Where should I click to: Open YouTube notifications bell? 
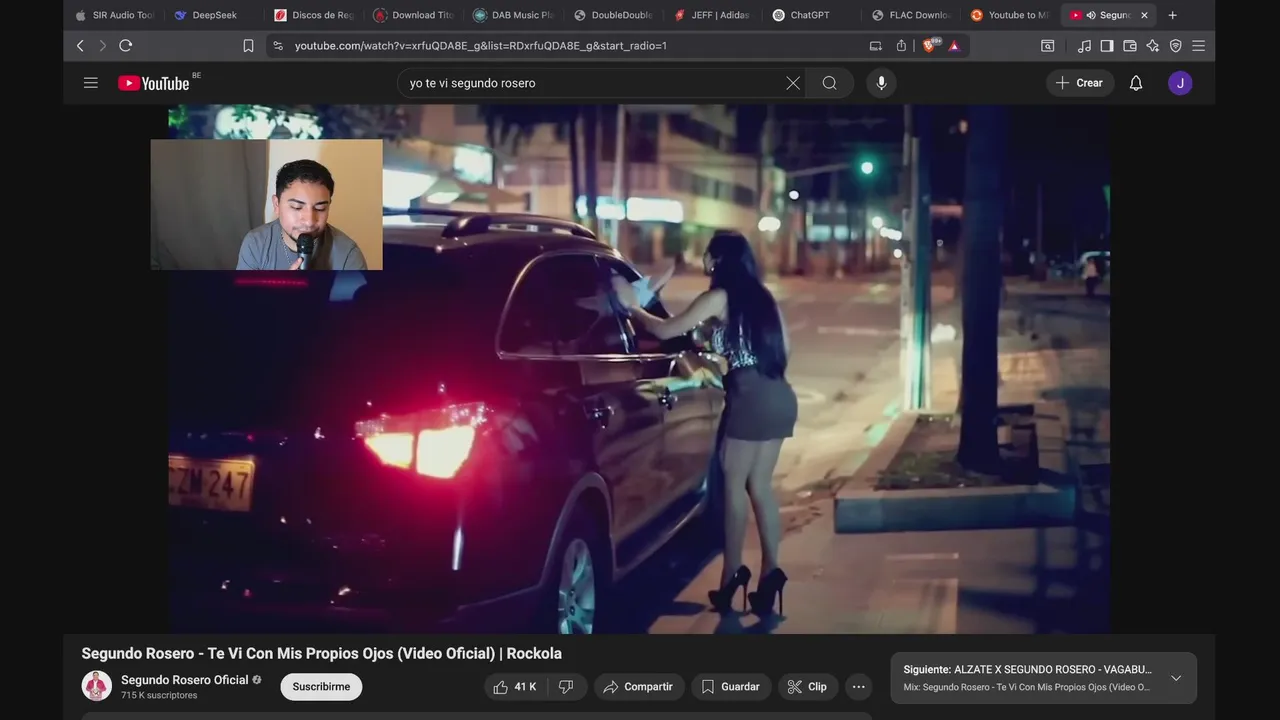[1136, 83]
